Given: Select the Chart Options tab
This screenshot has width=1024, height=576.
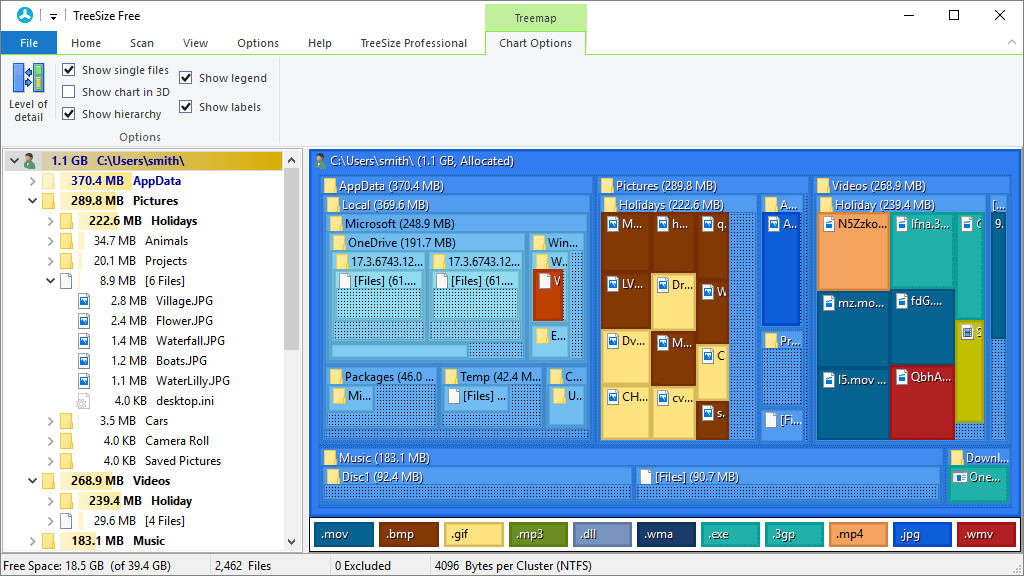Looking at the screenshot, I should click(536, 43).
